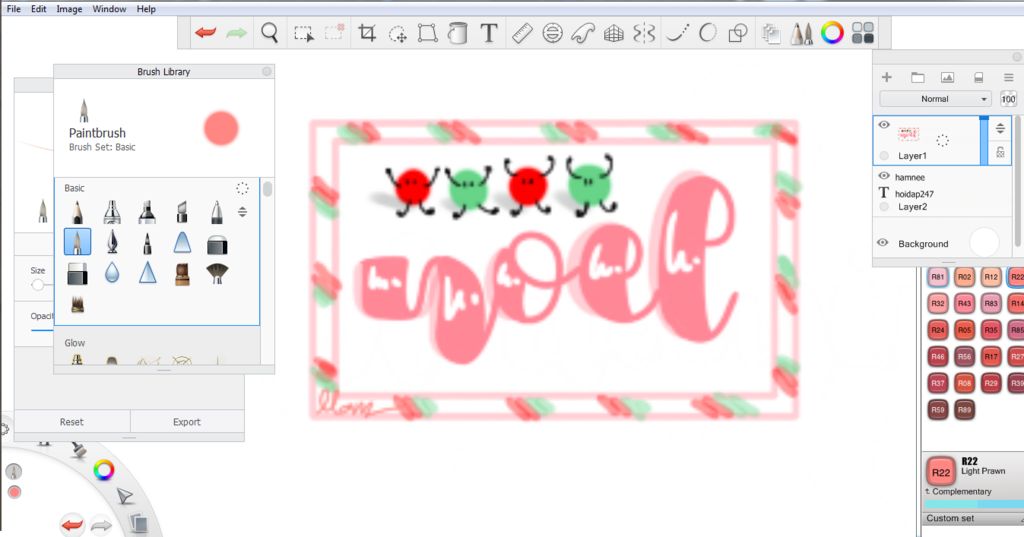1024x537 pixels.
Task: Add an image layer
Action: [948, 77]
